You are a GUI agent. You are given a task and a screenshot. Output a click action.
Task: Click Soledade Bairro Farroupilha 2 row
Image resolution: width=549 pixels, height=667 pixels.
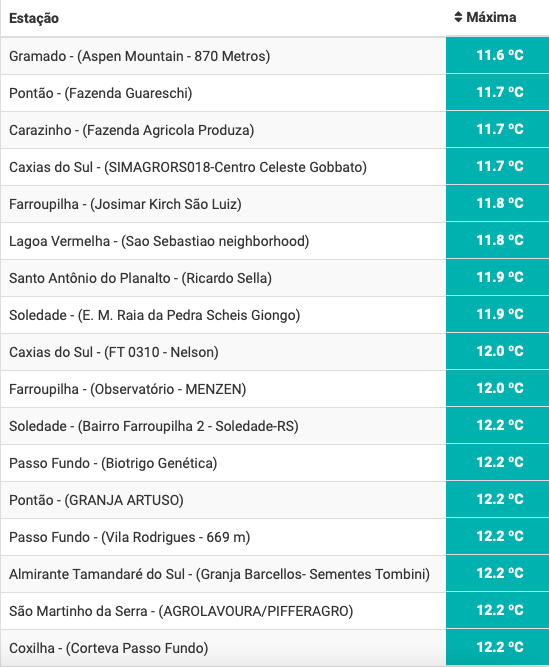[x=275, y=426]
